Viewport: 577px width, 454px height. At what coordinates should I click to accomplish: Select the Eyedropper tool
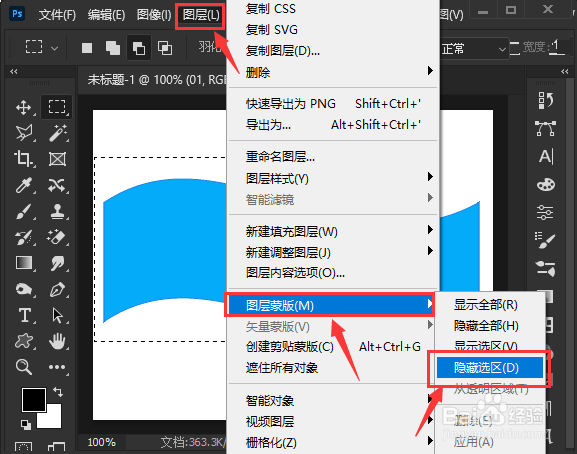[x=24, y=185]
